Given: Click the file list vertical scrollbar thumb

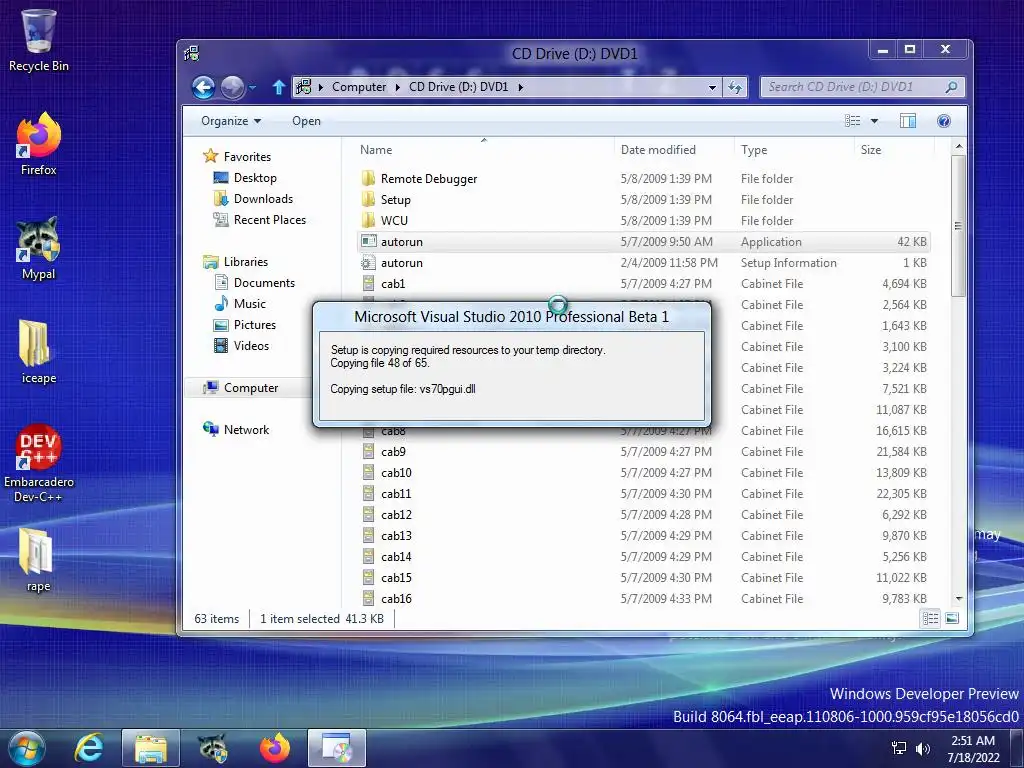Looking at the screenshot, I should 958,226.
